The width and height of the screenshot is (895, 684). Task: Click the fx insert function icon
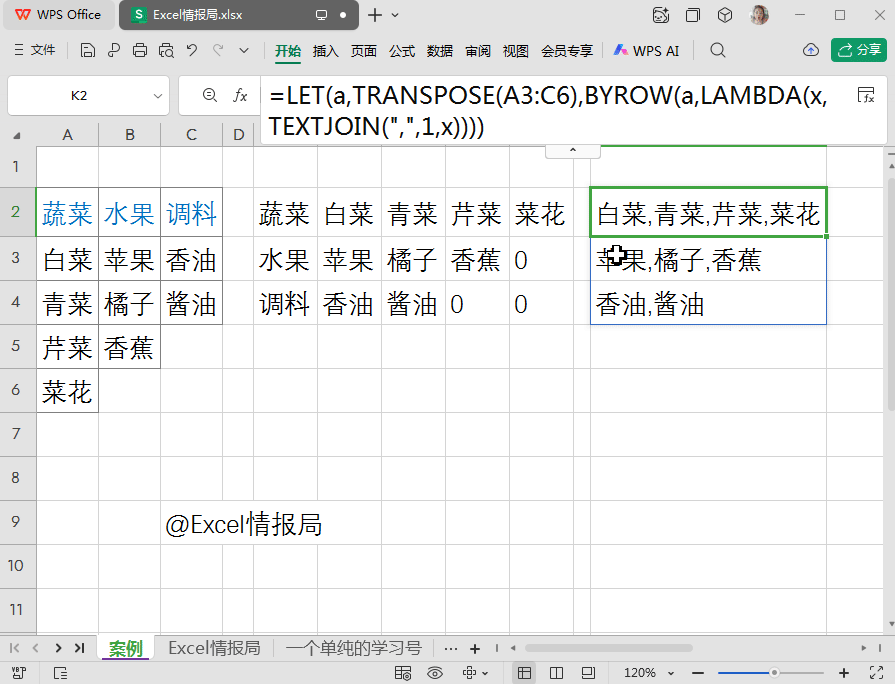tap(240, 95)
